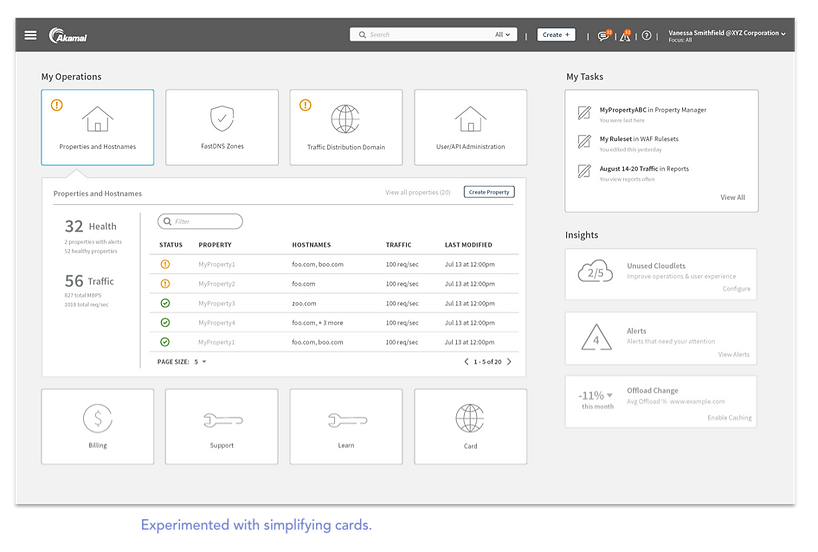
Task: Open the Card globe tile
Action: (471, 426)
